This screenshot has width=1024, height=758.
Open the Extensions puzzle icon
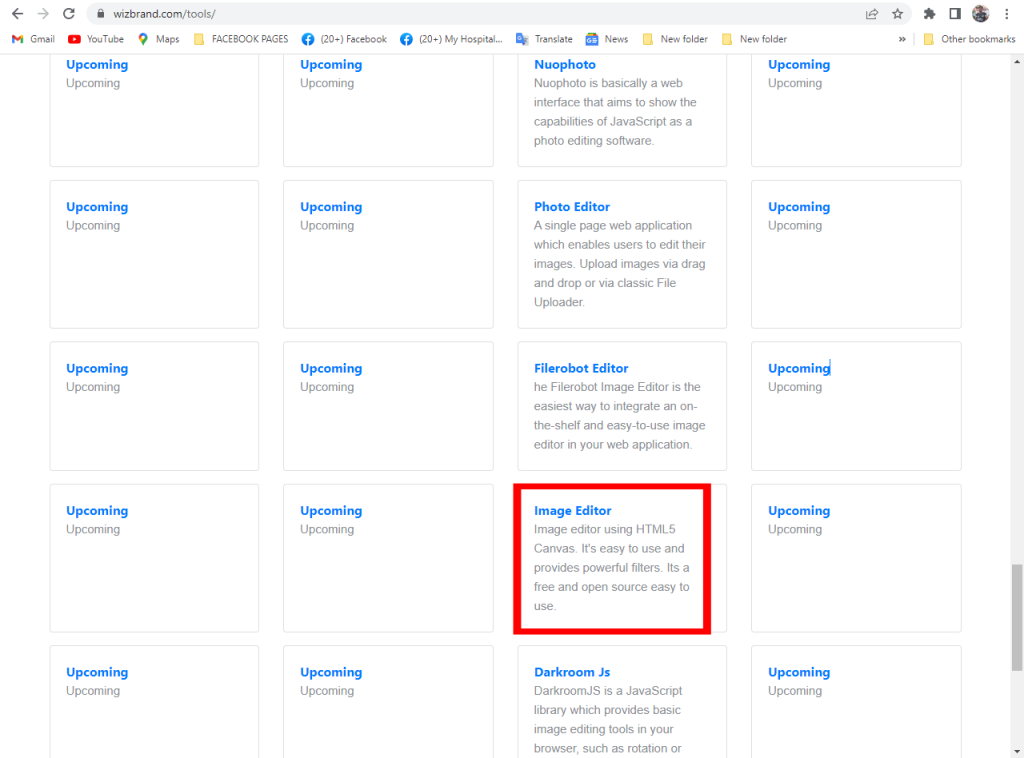pos(929,14)
